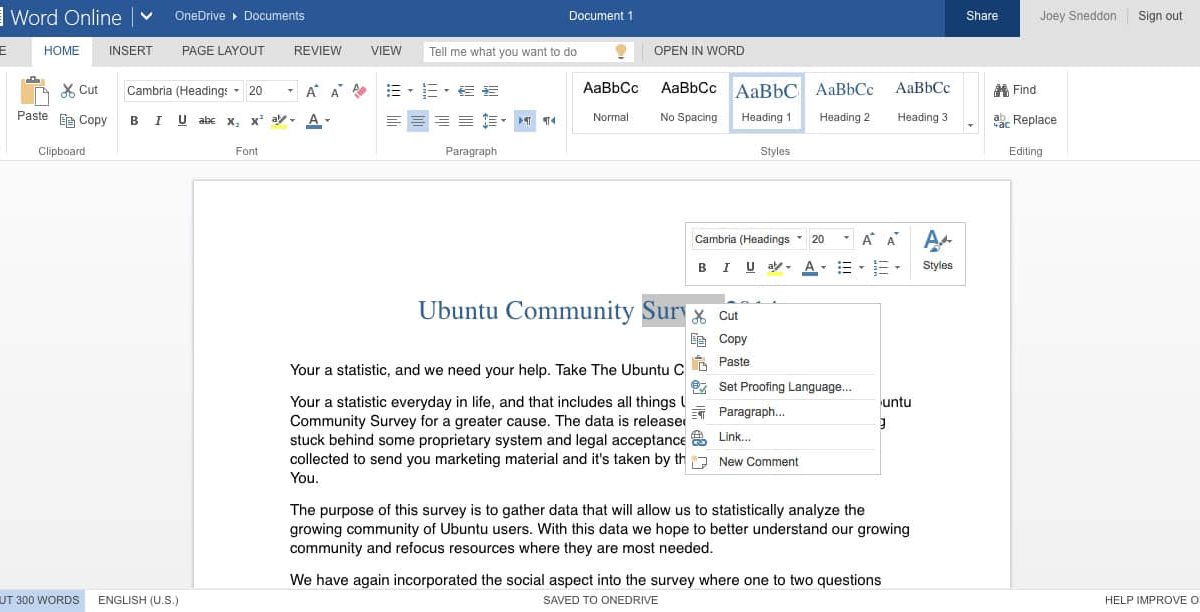Clear formatting with the eraser icon

(x=360, y=91)
